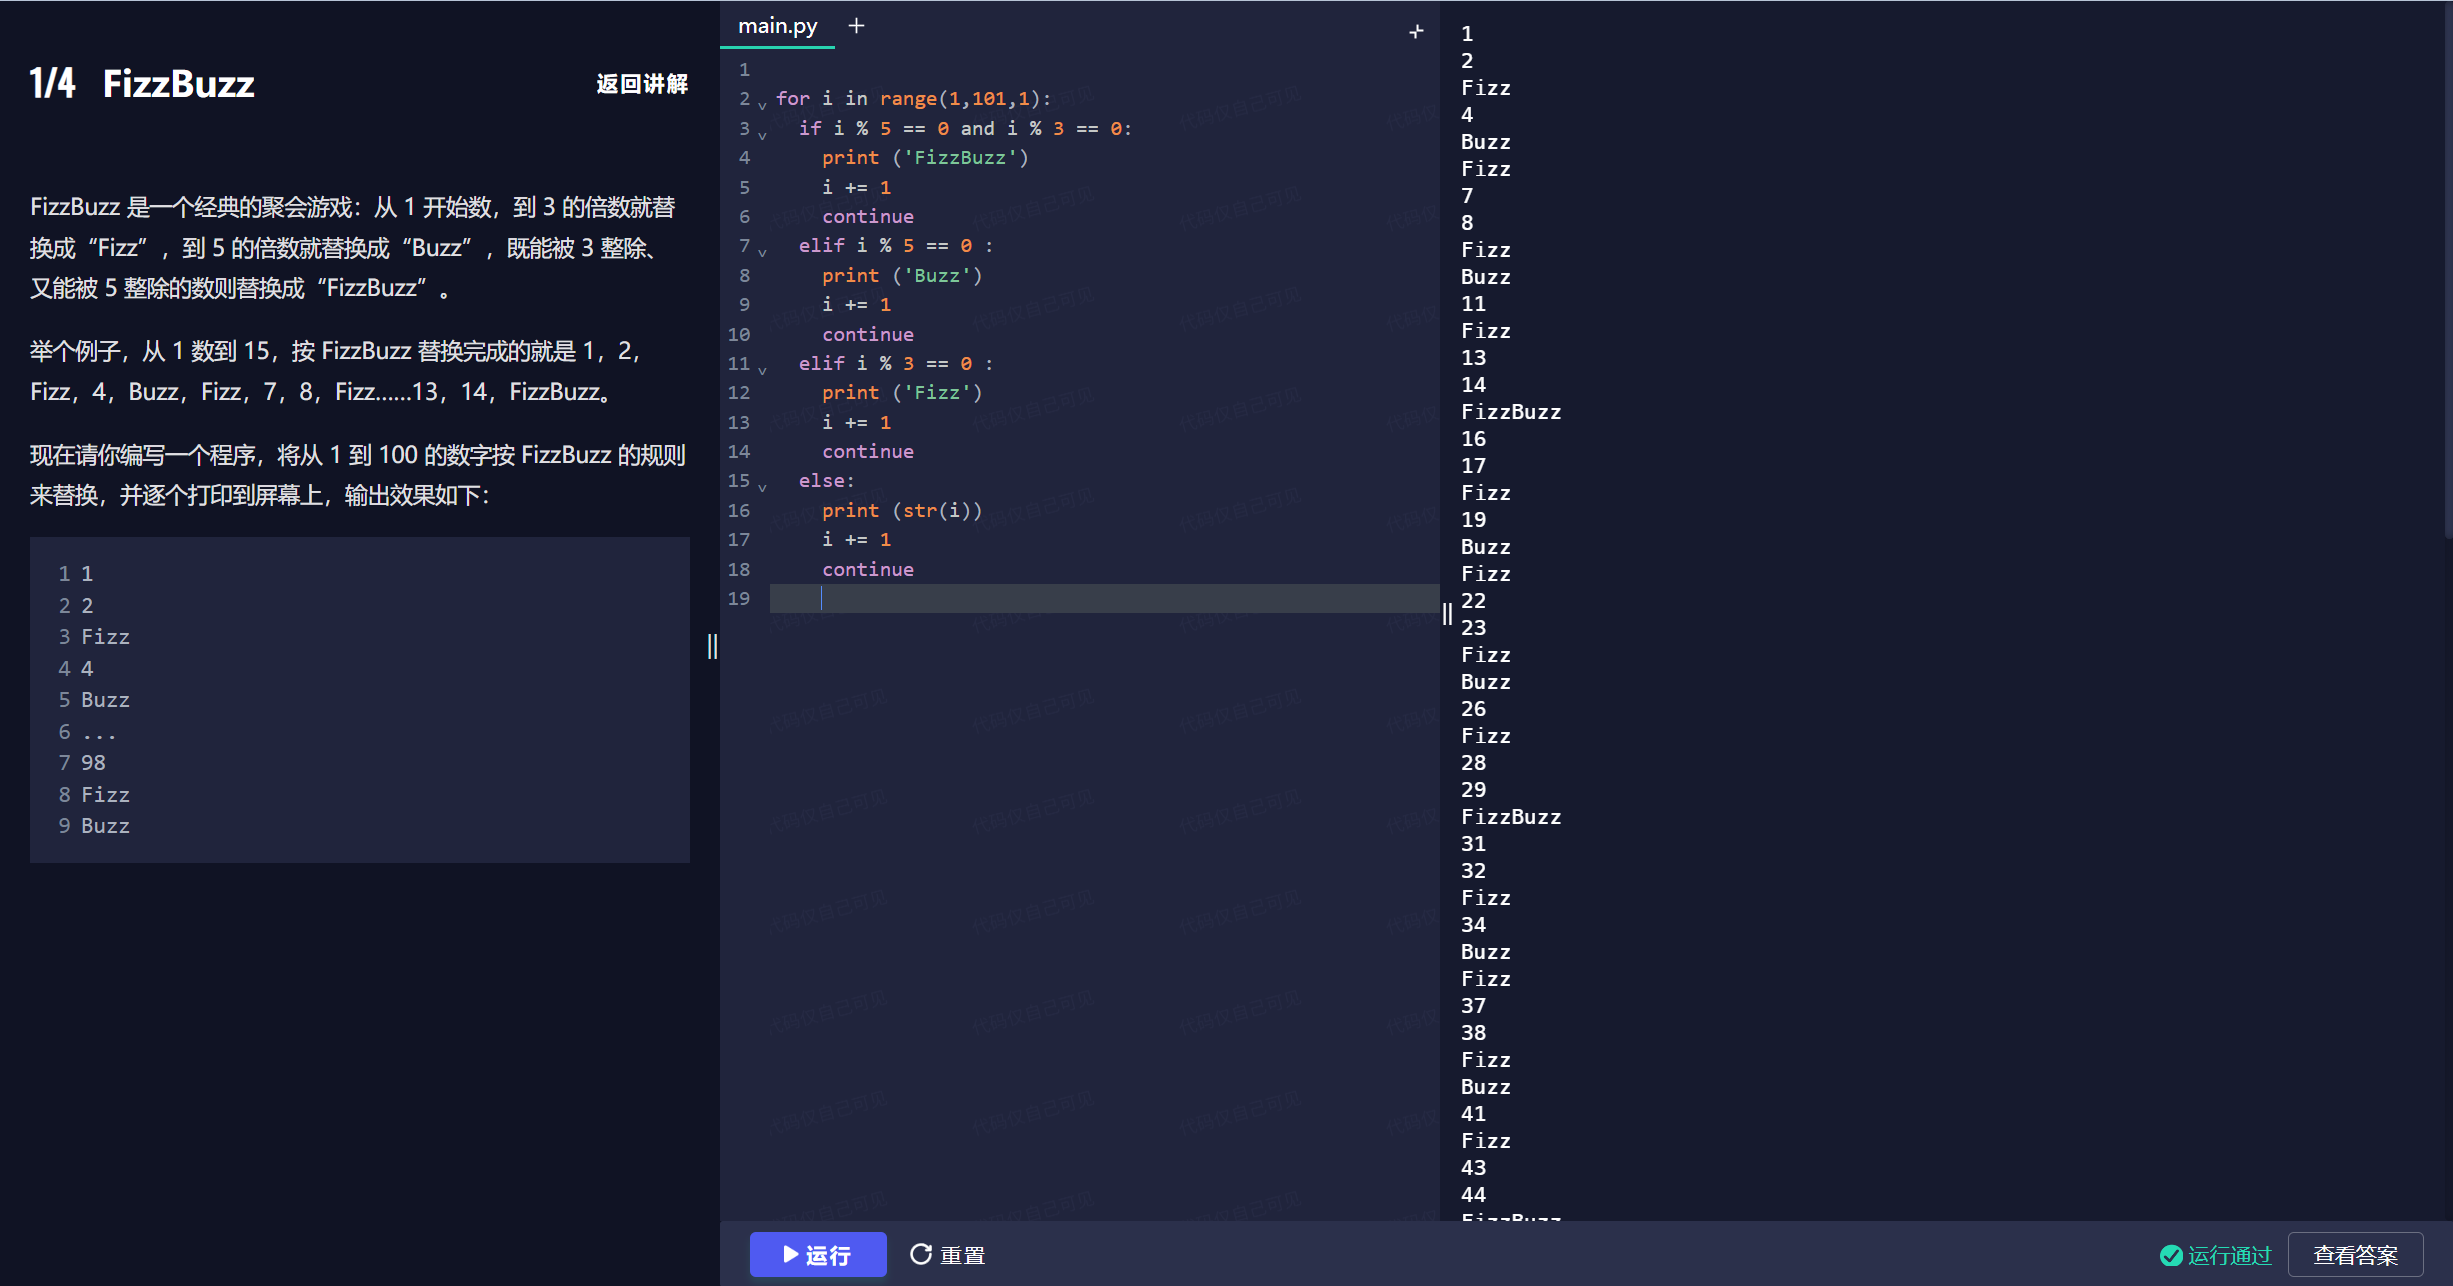Click the 重置 reset label
The width and height of the screenshot is (2453, 1286).
(x=962, y=1255)
